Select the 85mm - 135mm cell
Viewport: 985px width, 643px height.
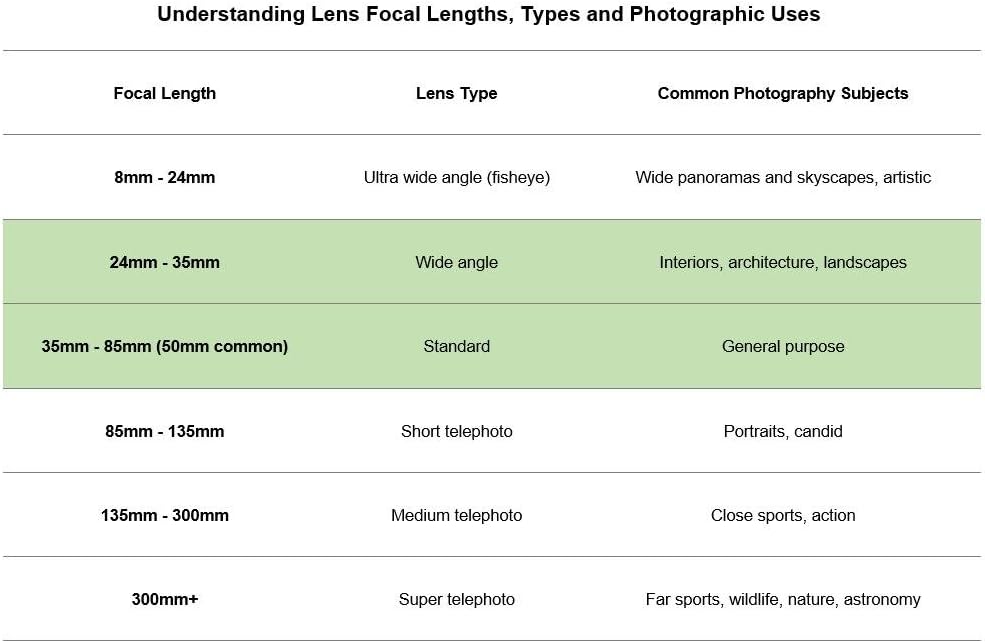(x=165, y=432)
